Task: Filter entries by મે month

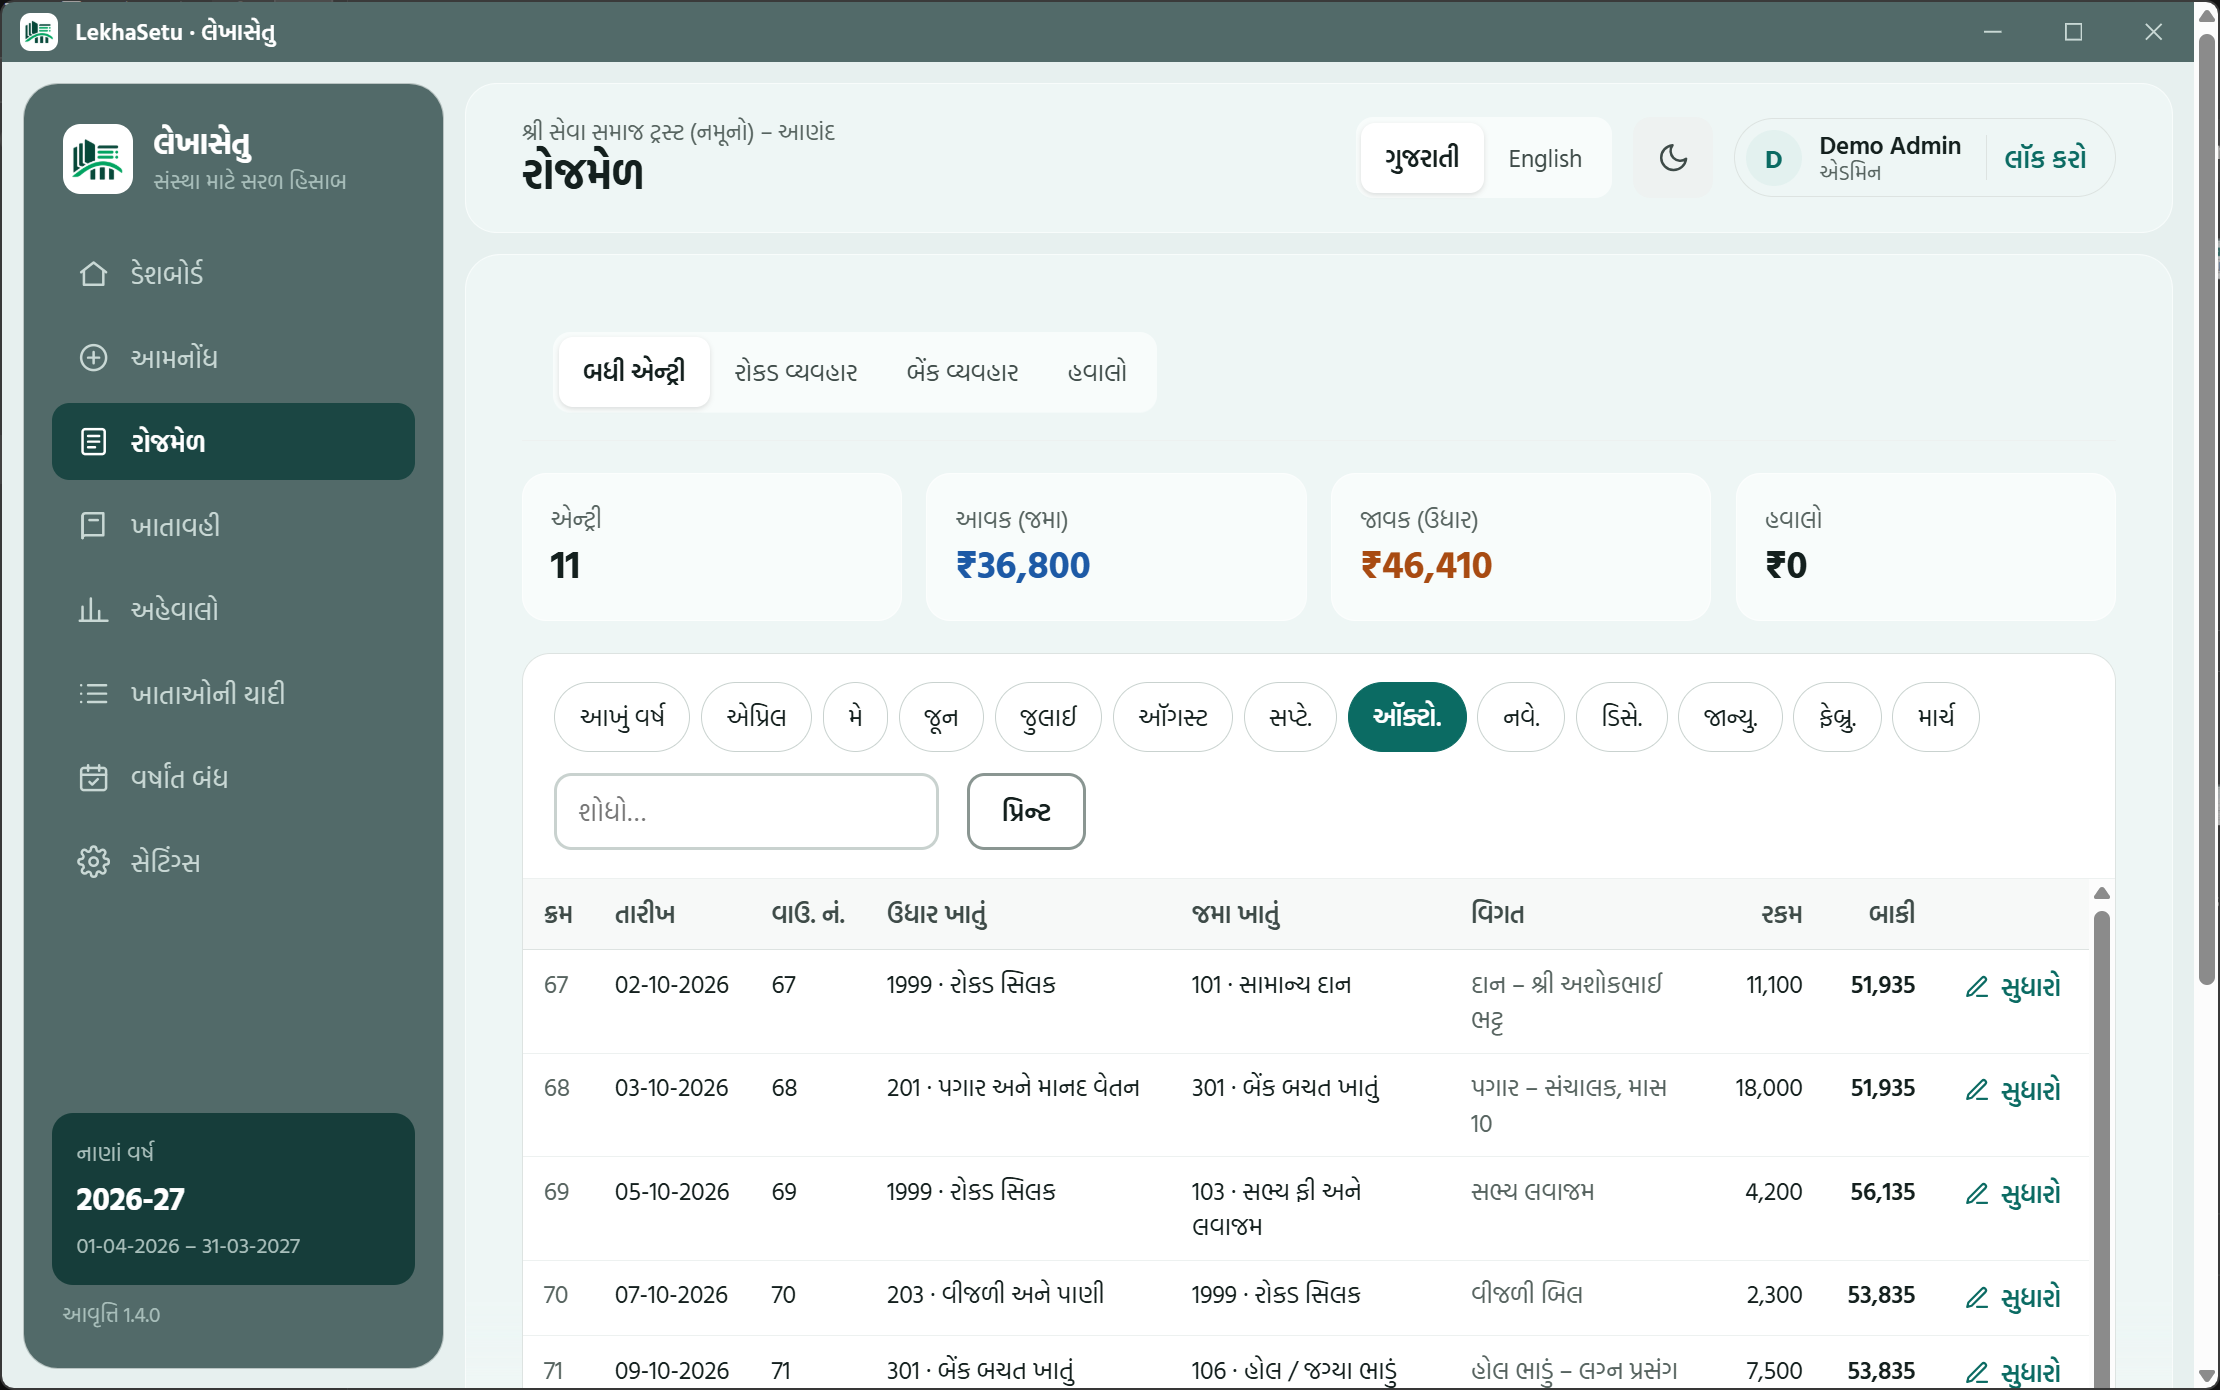Action: (x=855, y=717)
